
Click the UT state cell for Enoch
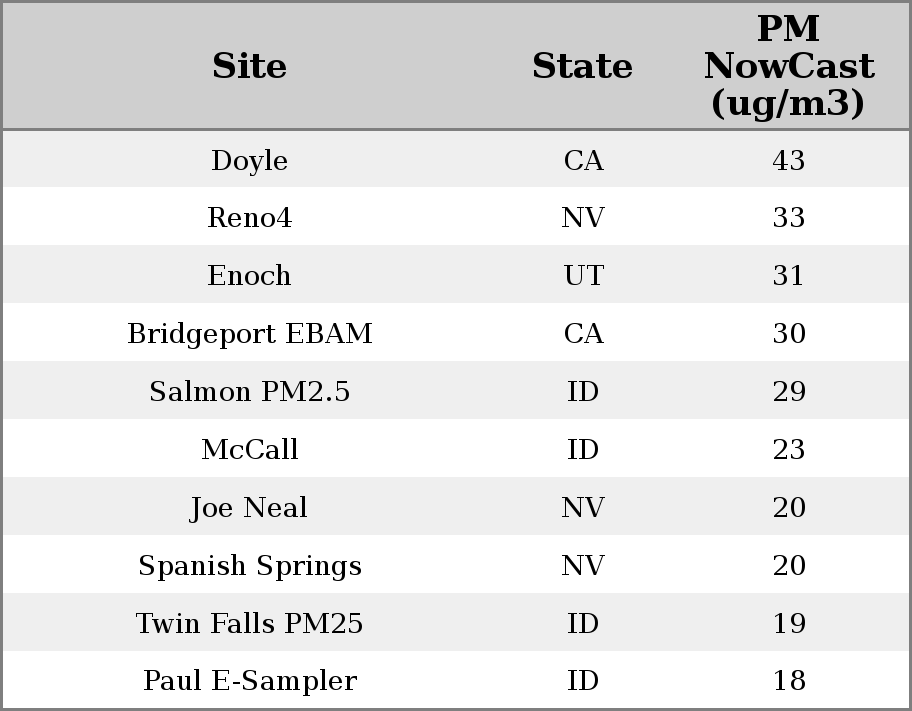click(583, 276)
